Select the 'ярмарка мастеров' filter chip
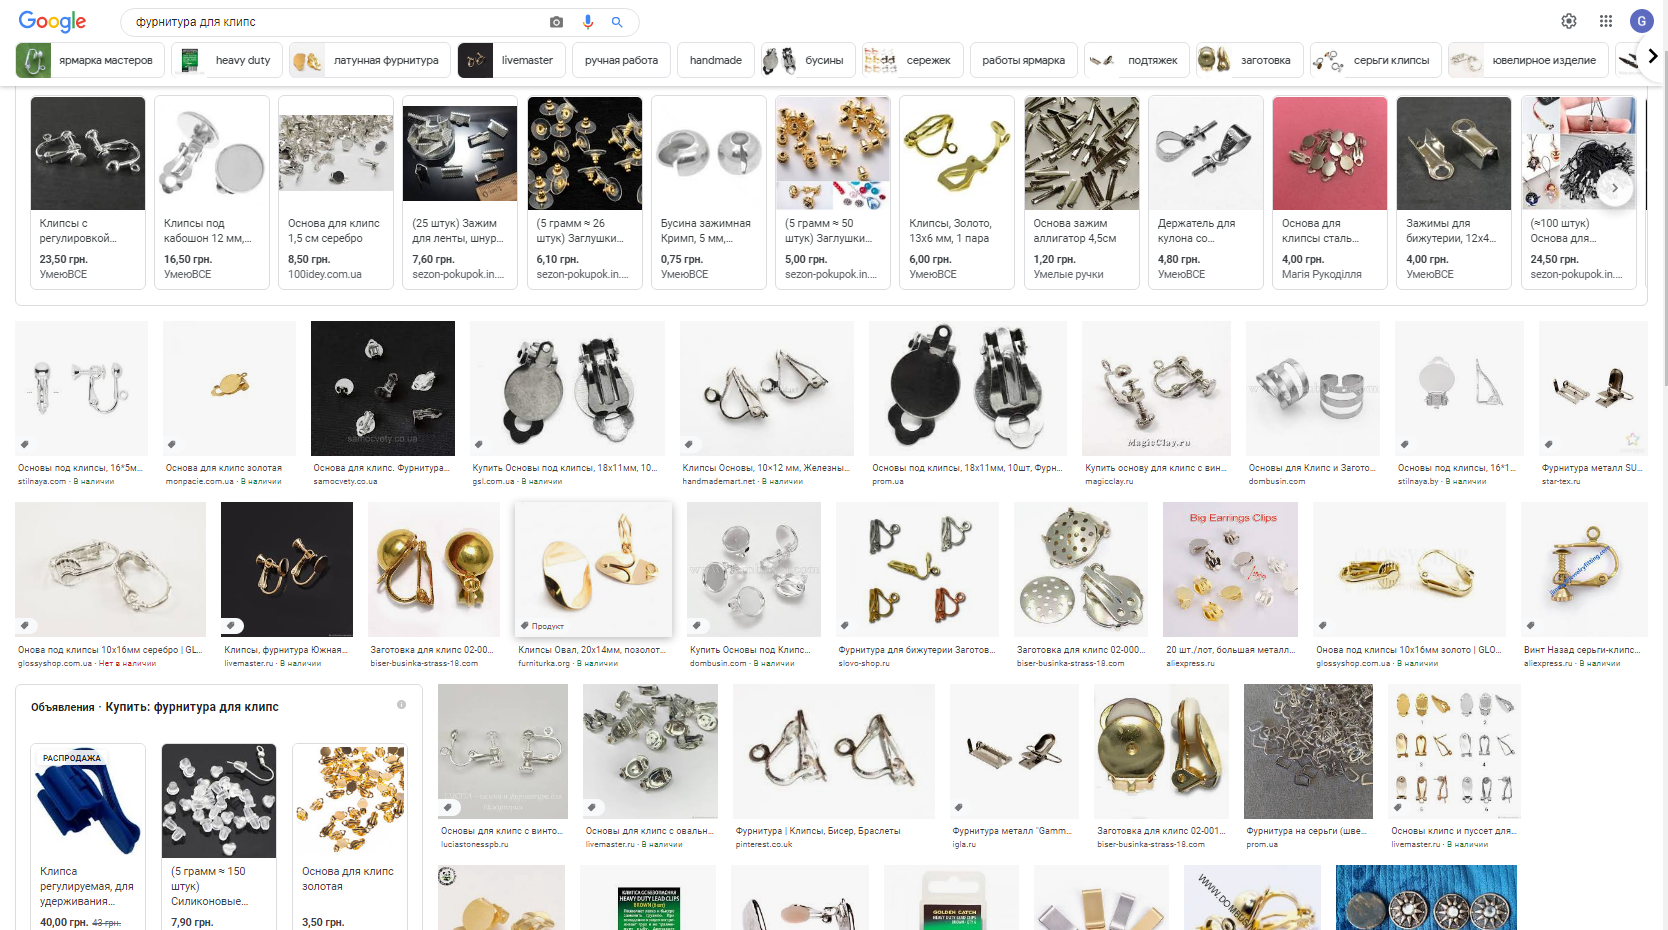This screenshot has width=1668, height=930. tap(91, 60)
